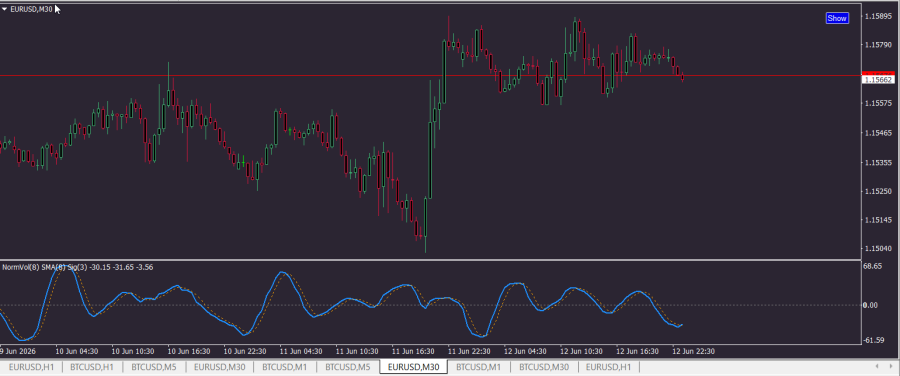Open the BTCUSD,M1 tab left of BTCUSD,M30
Screen dimensions: 900x376
coord(479,367)
